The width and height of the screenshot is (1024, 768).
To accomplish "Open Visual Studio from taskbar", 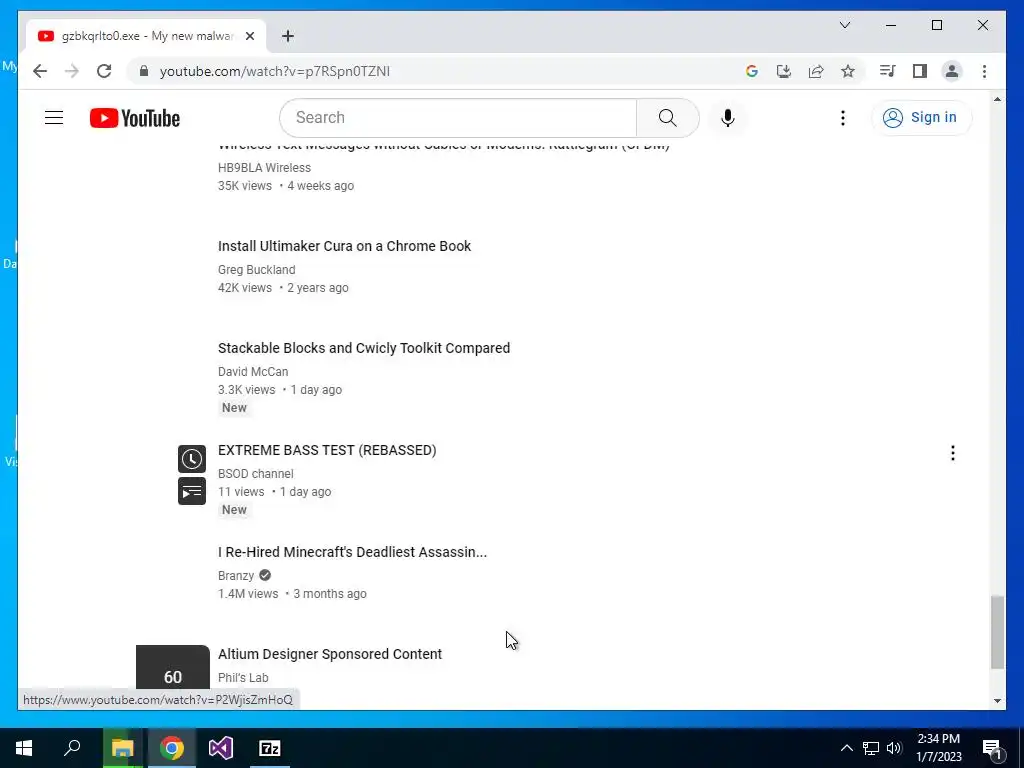I will [x=221, y=748].
